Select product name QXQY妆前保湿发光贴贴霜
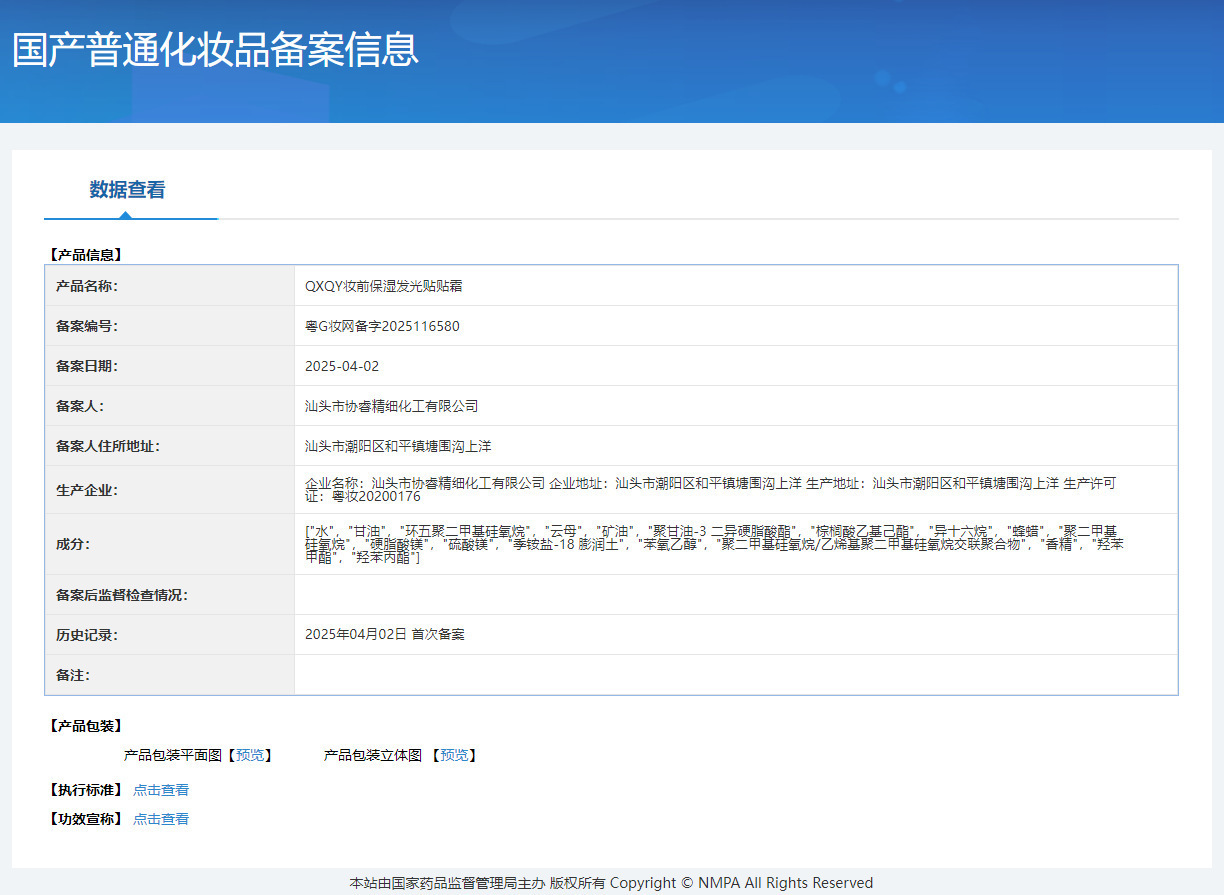1224x895 pixels. click(x=384, y=286)
